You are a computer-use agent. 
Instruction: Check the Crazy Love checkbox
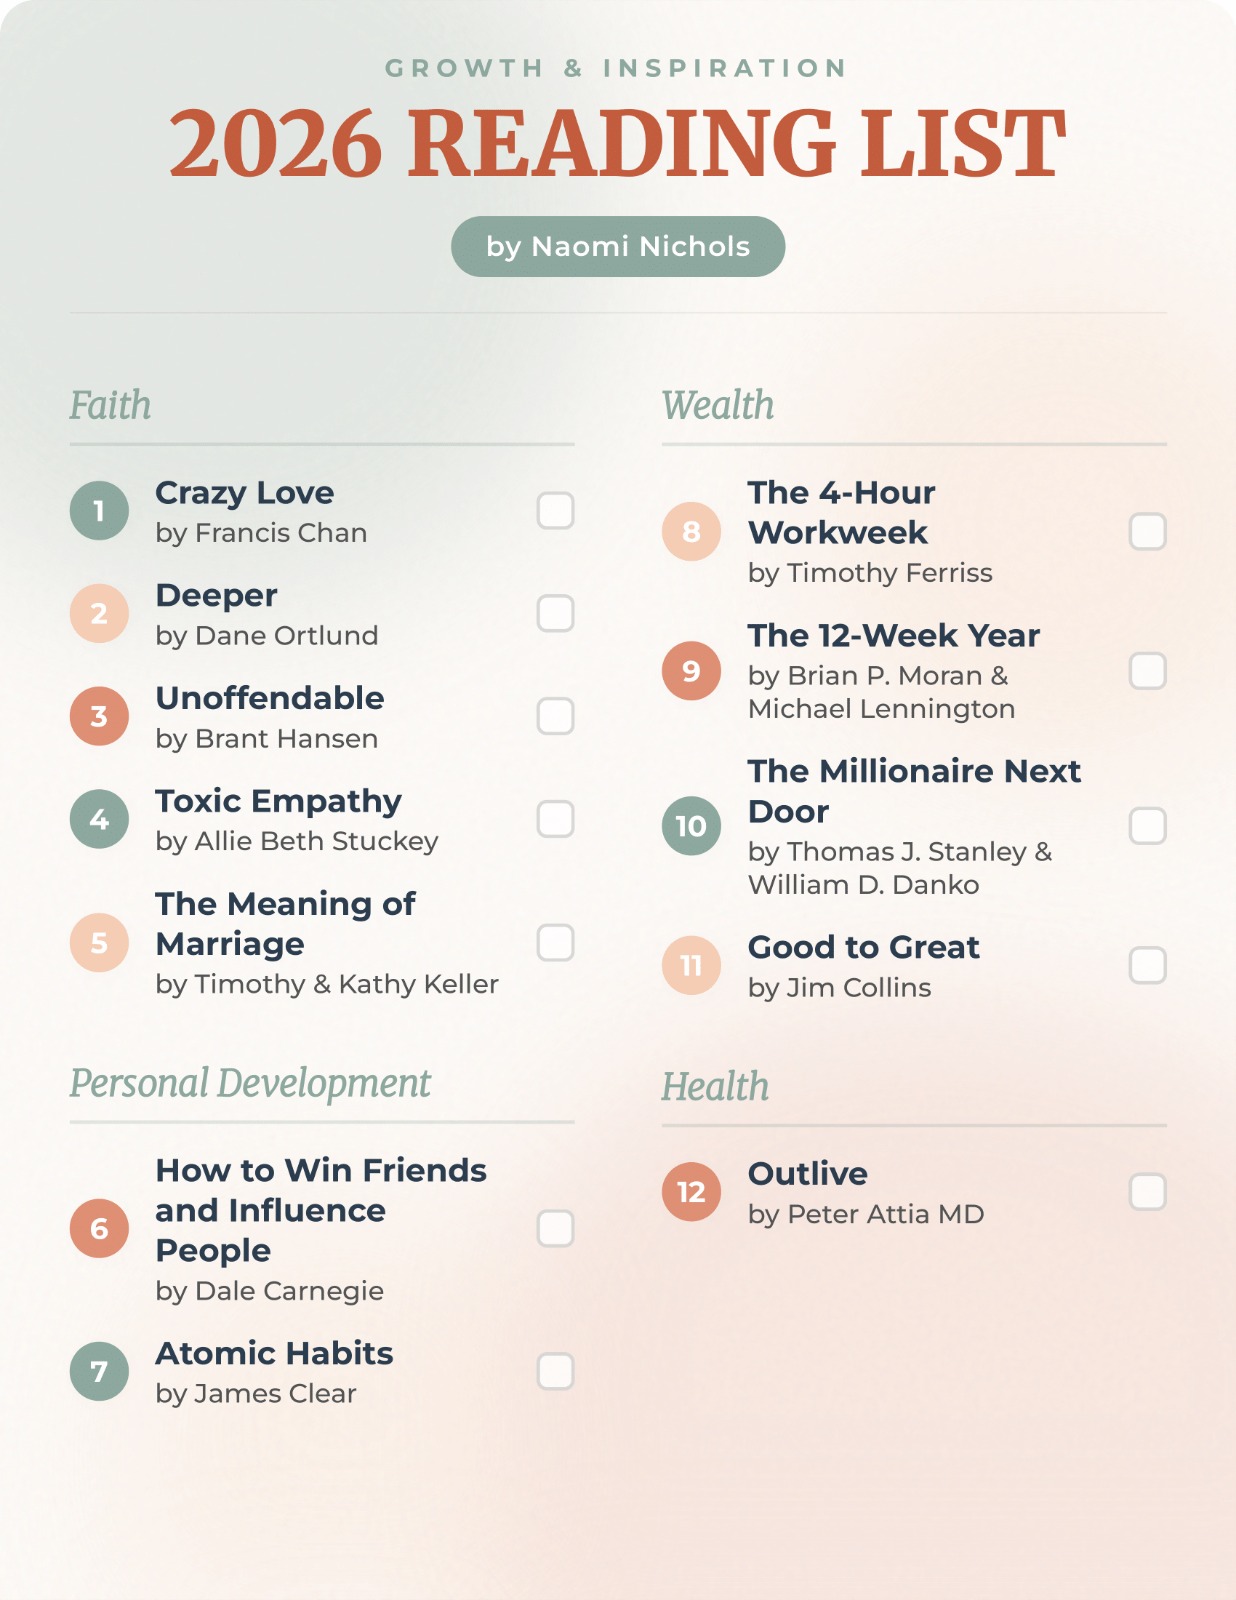tap(555, 511)
